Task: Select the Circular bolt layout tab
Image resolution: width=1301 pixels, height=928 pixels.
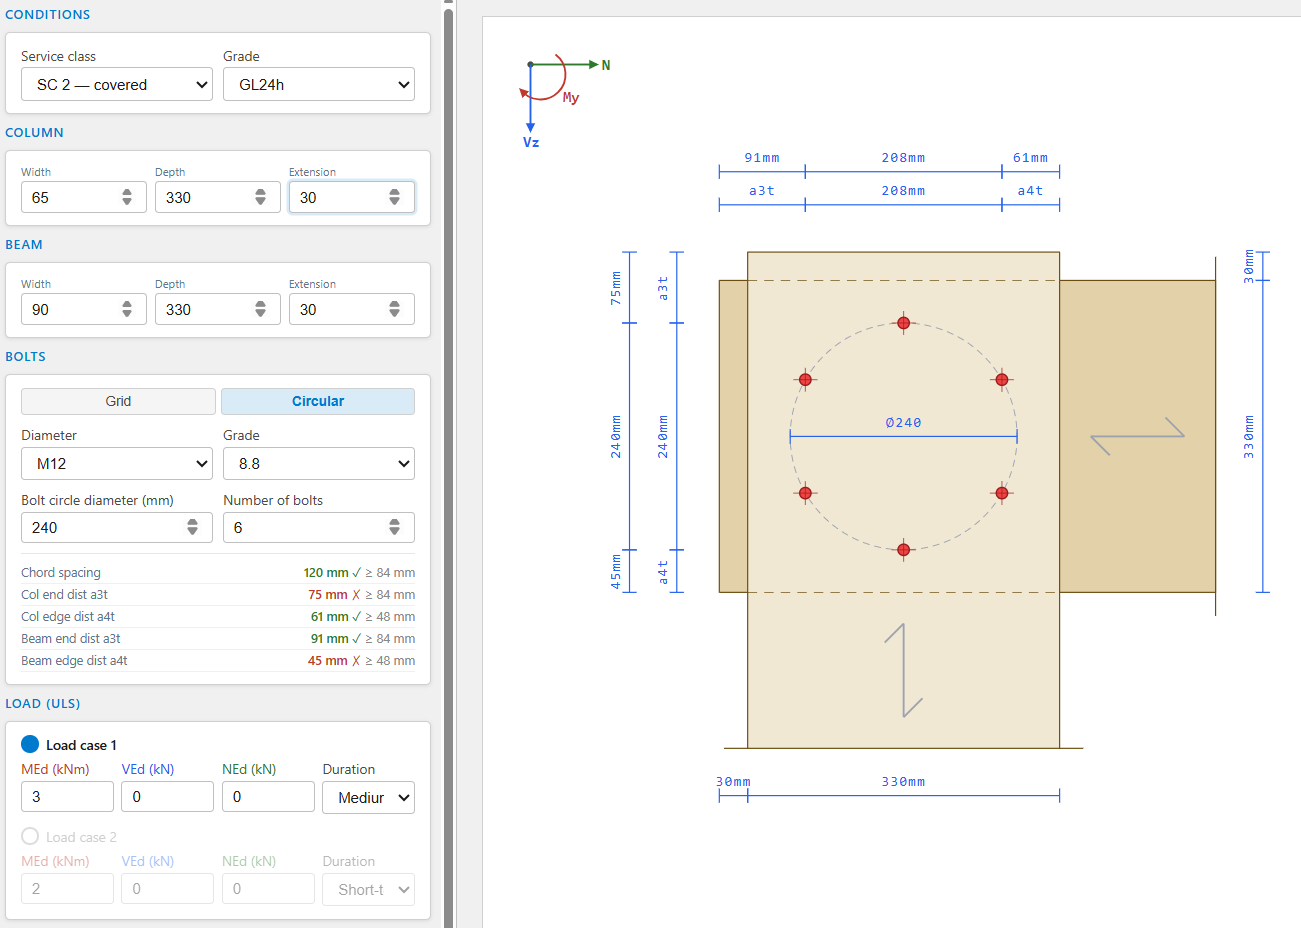Action: click(318, 401)
